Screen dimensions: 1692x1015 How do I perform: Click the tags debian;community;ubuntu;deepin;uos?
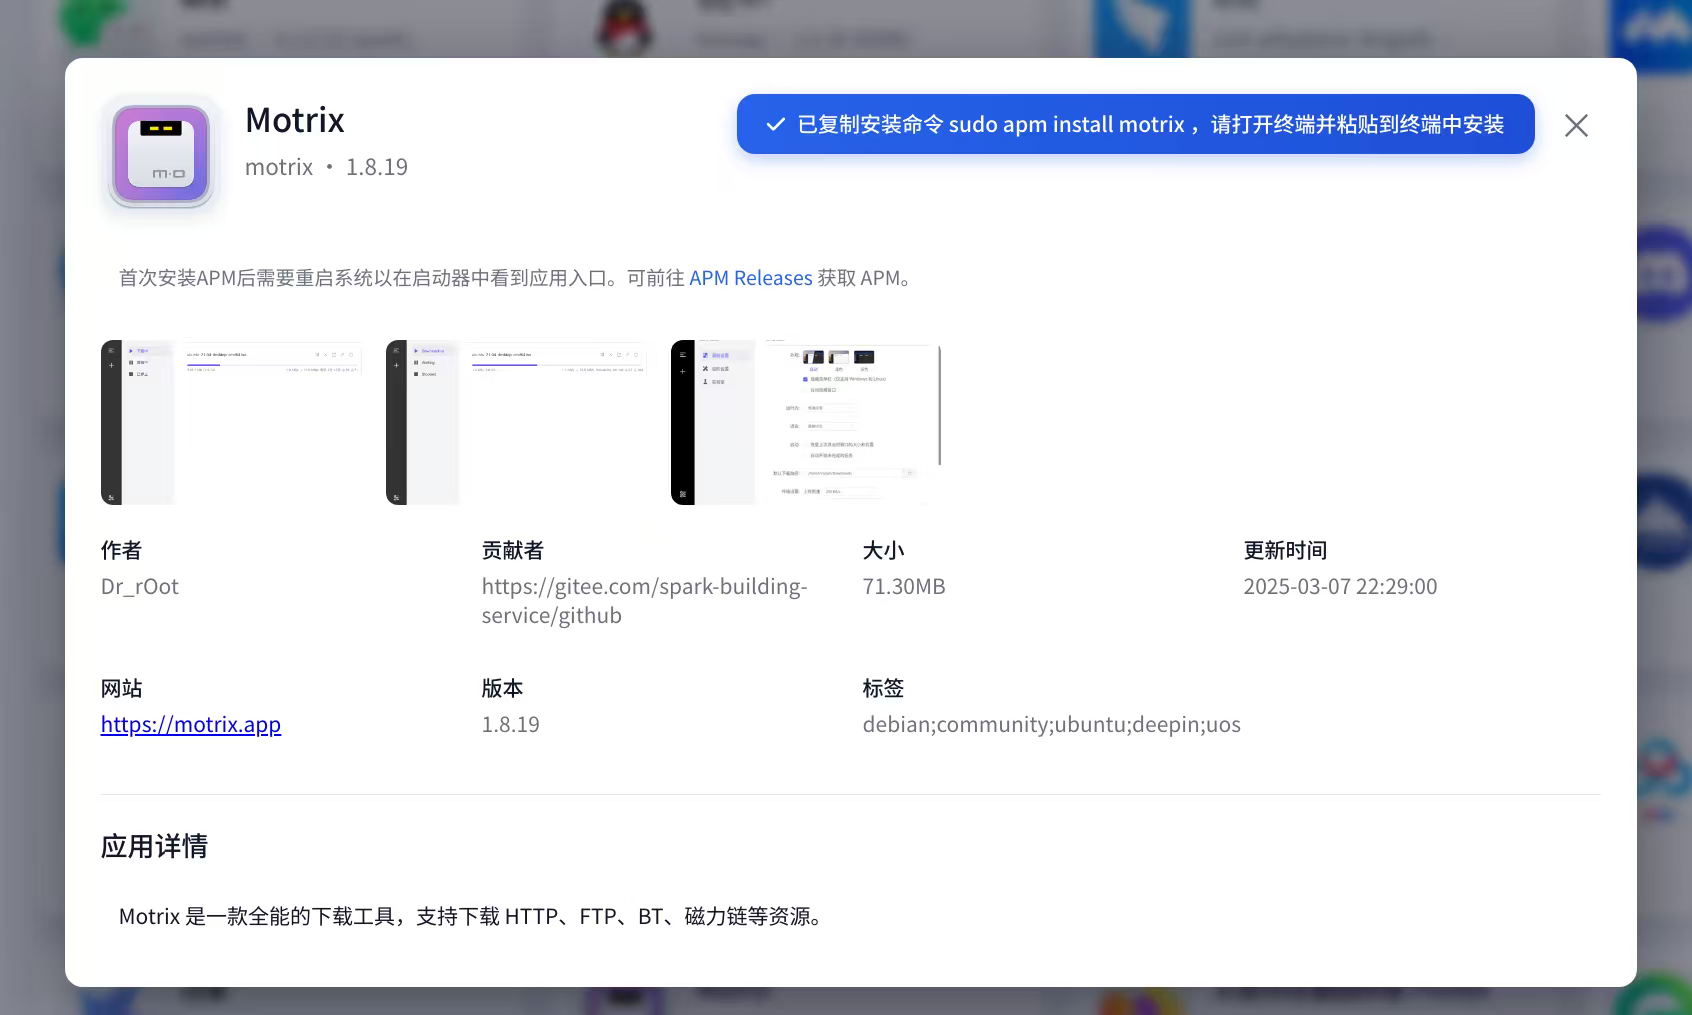(x=1052, y=724)
